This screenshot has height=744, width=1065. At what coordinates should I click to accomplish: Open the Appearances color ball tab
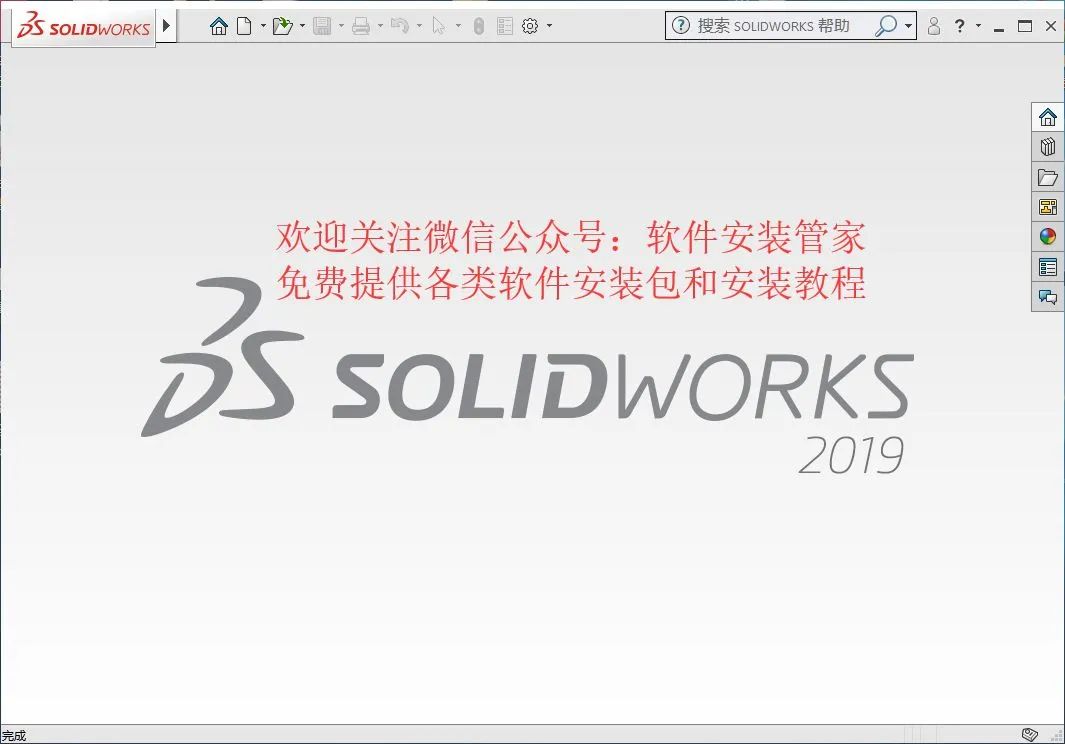pos(1048,236)
